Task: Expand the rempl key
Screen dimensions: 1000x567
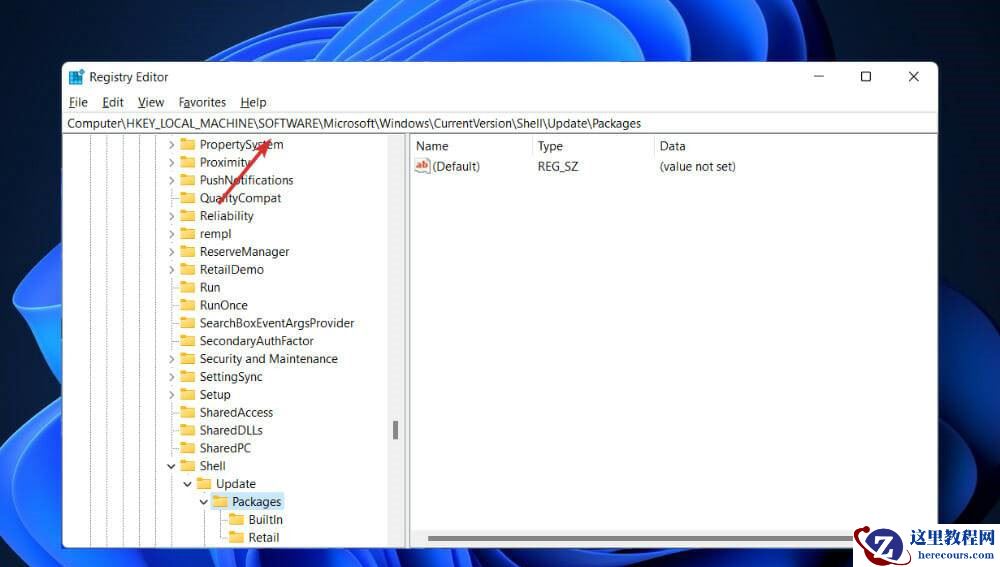Action: 171,234
